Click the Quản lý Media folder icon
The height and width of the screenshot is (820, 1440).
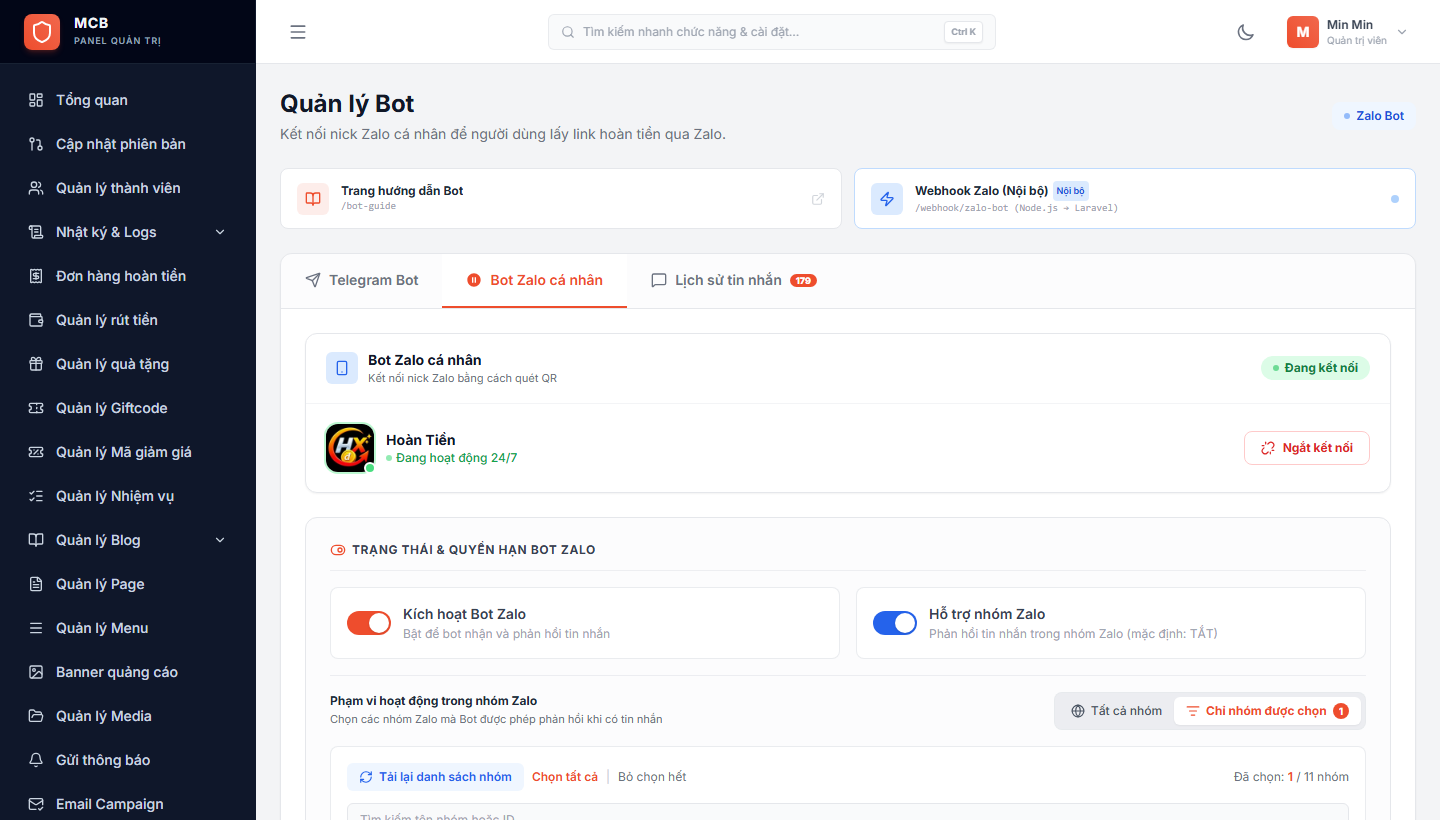pyautogui.click(x=36, y=716)
